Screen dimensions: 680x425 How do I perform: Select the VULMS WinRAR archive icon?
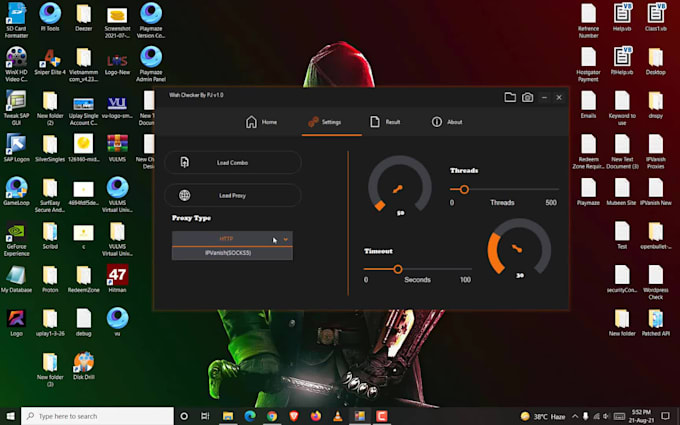coord(118,148)
